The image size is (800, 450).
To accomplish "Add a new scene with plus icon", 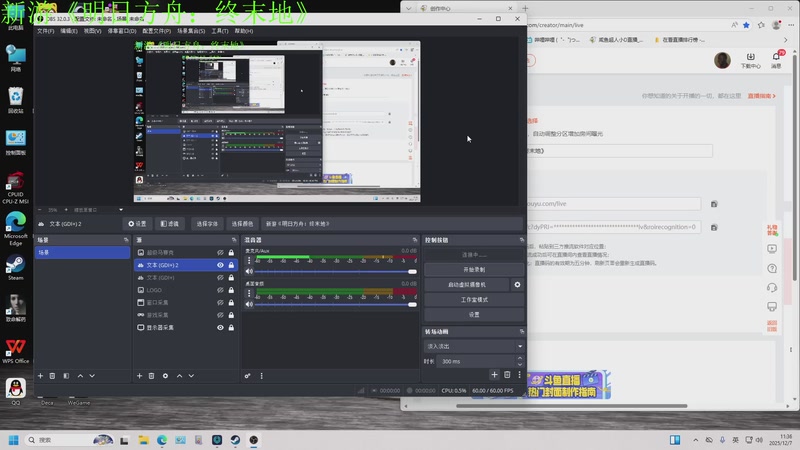I will point(40,376).
